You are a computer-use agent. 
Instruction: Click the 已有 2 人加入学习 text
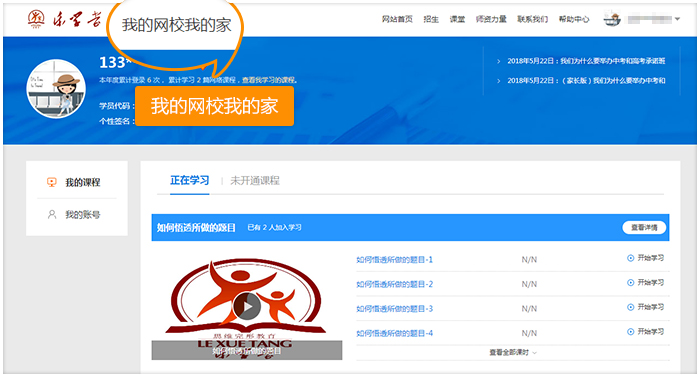(x=274, y=227)
